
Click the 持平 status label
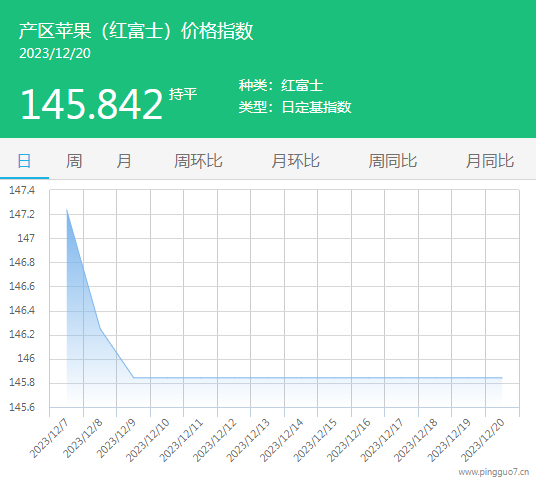coord(183,94)
